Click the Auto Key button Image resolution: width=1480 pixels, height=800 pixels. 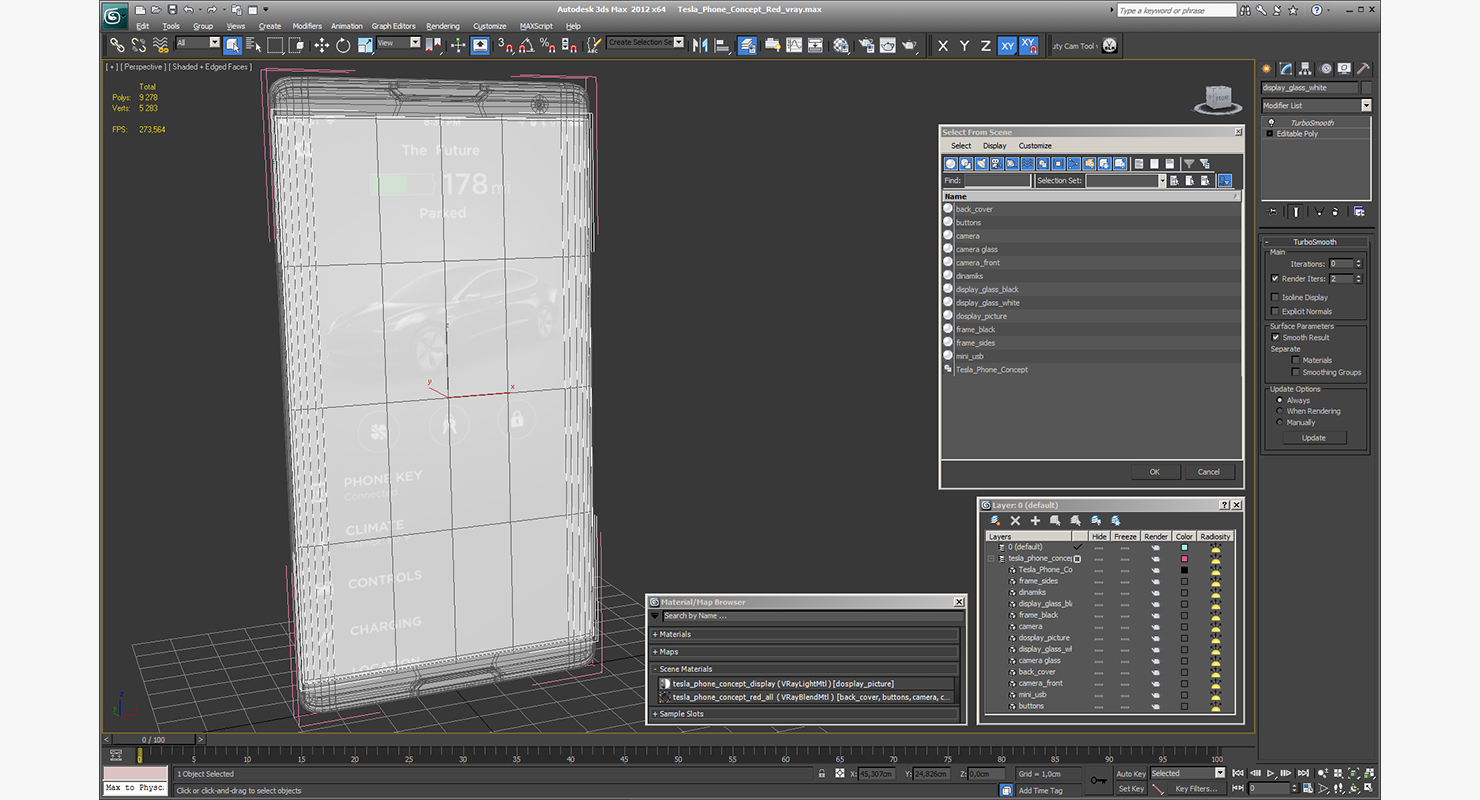(1130, 774)
